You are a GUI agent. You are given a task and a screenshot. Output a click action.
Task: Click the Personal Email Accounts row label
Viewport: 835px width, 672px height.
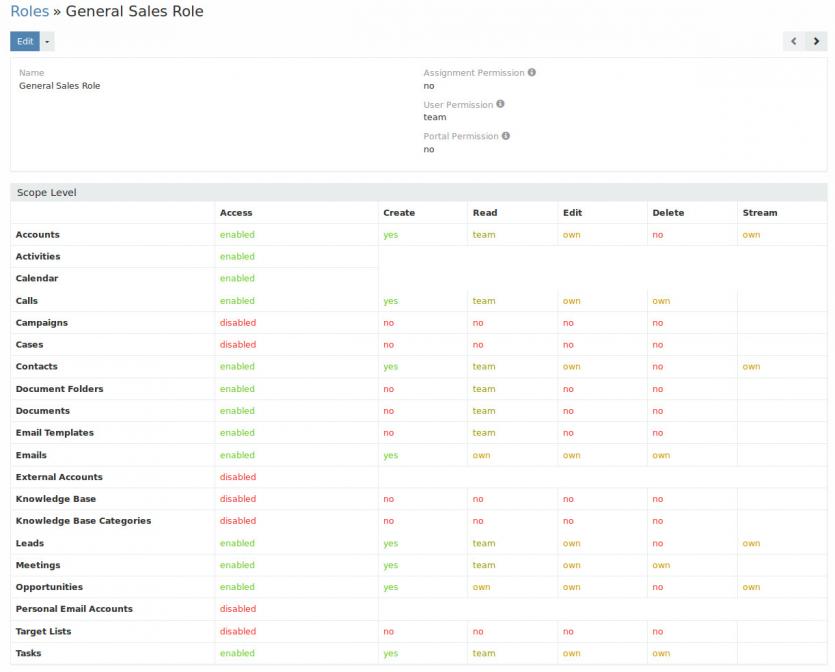pos(74,609)
